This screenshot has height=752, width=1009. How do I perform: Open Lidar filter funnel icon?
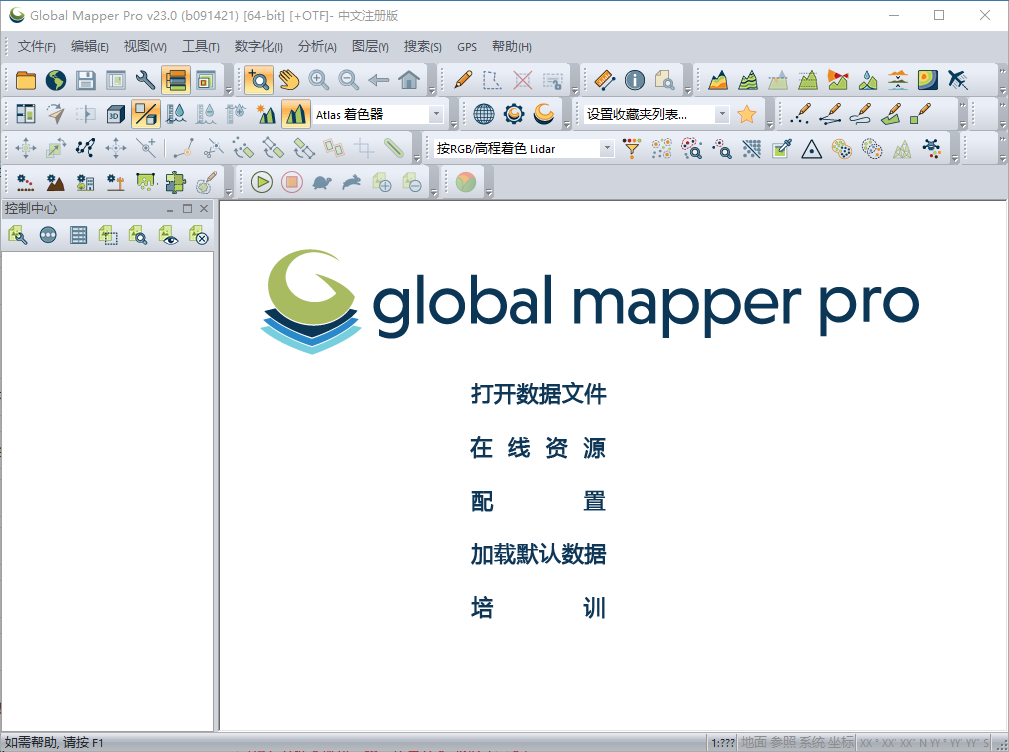pyautogui.click(x=633, y=149)
